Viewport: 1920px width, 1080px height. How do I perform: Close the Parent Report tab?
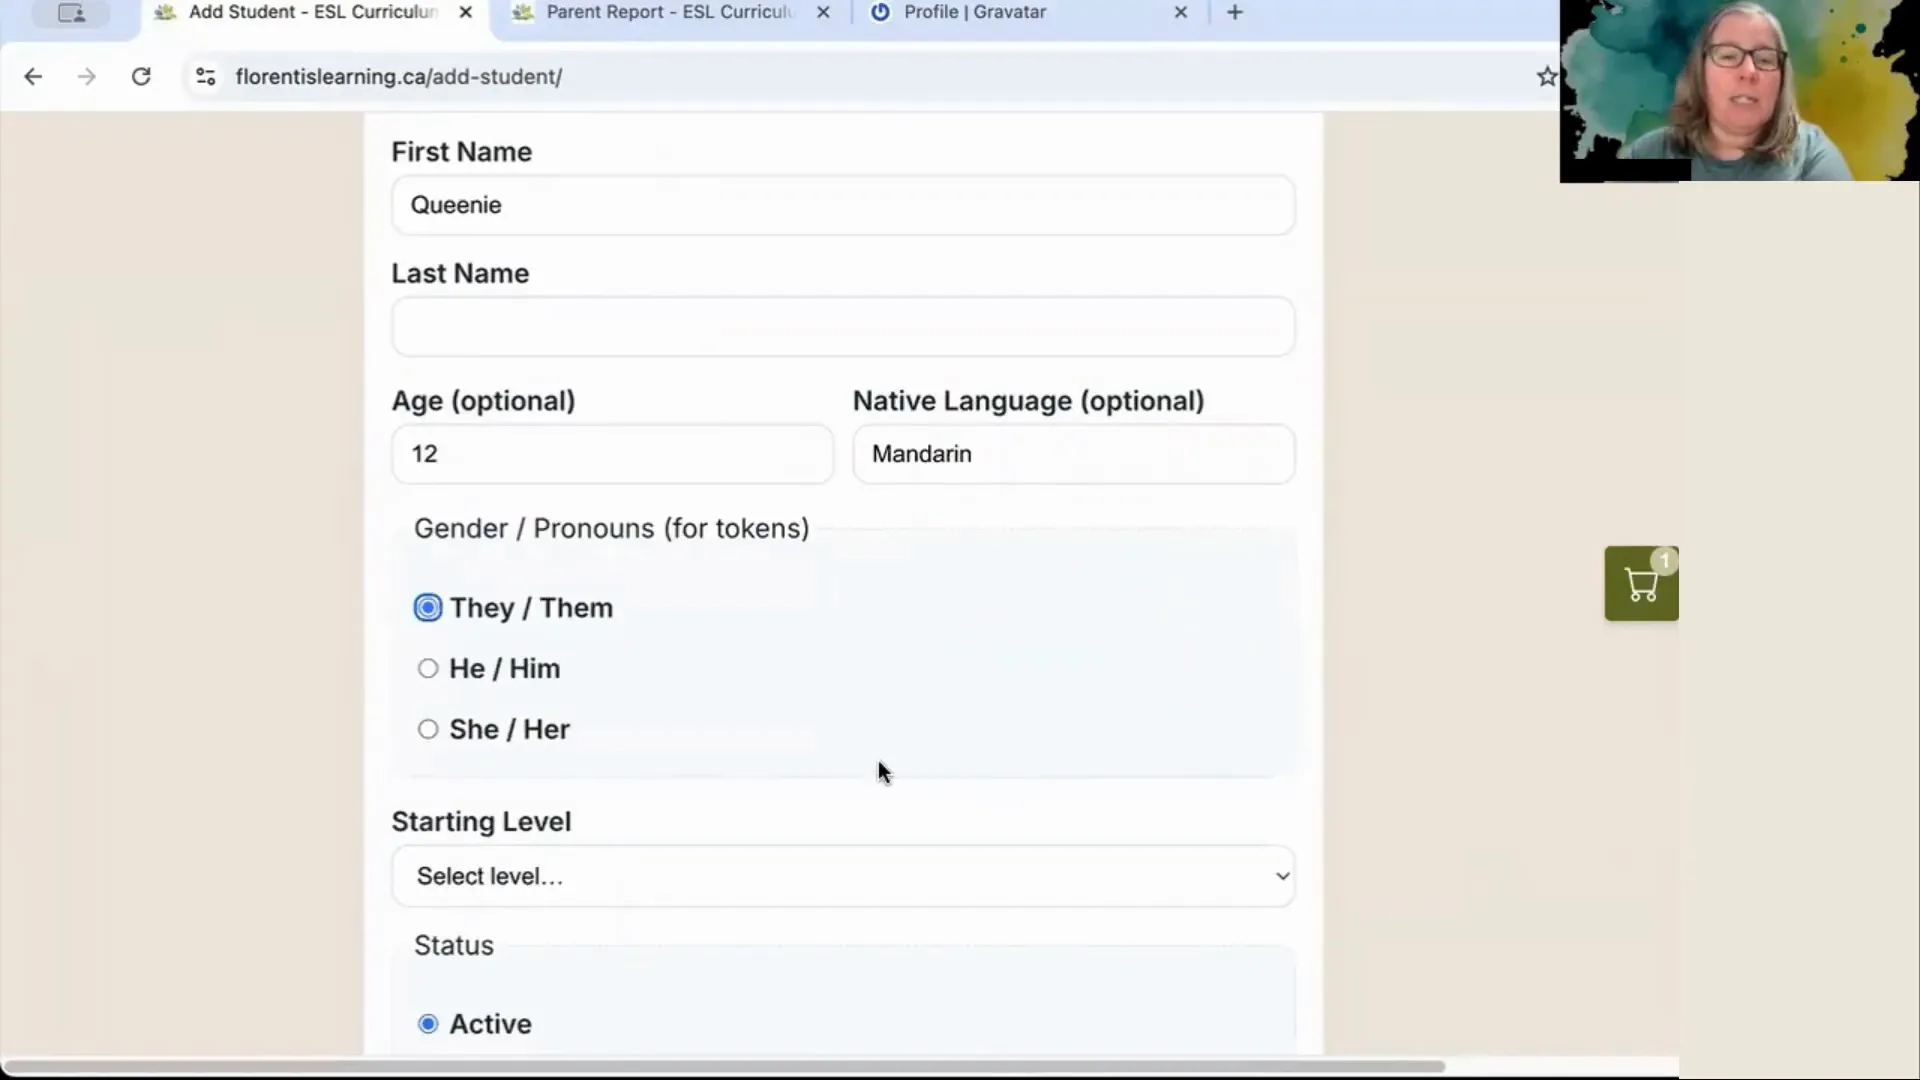pos(822,12)
